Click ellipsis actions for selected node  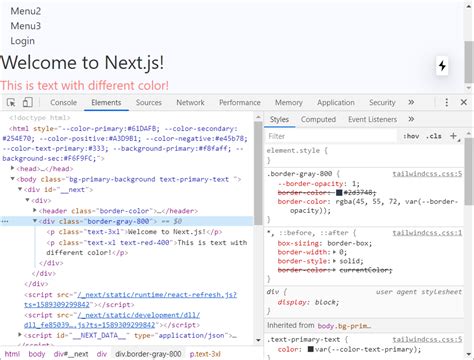click(x=5, y=221)
